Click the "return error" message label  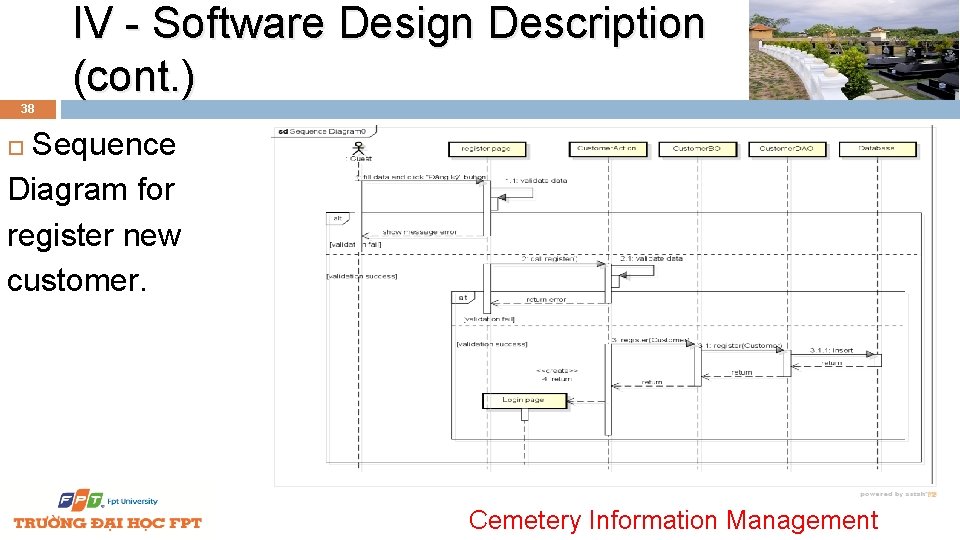coord(546,299)
